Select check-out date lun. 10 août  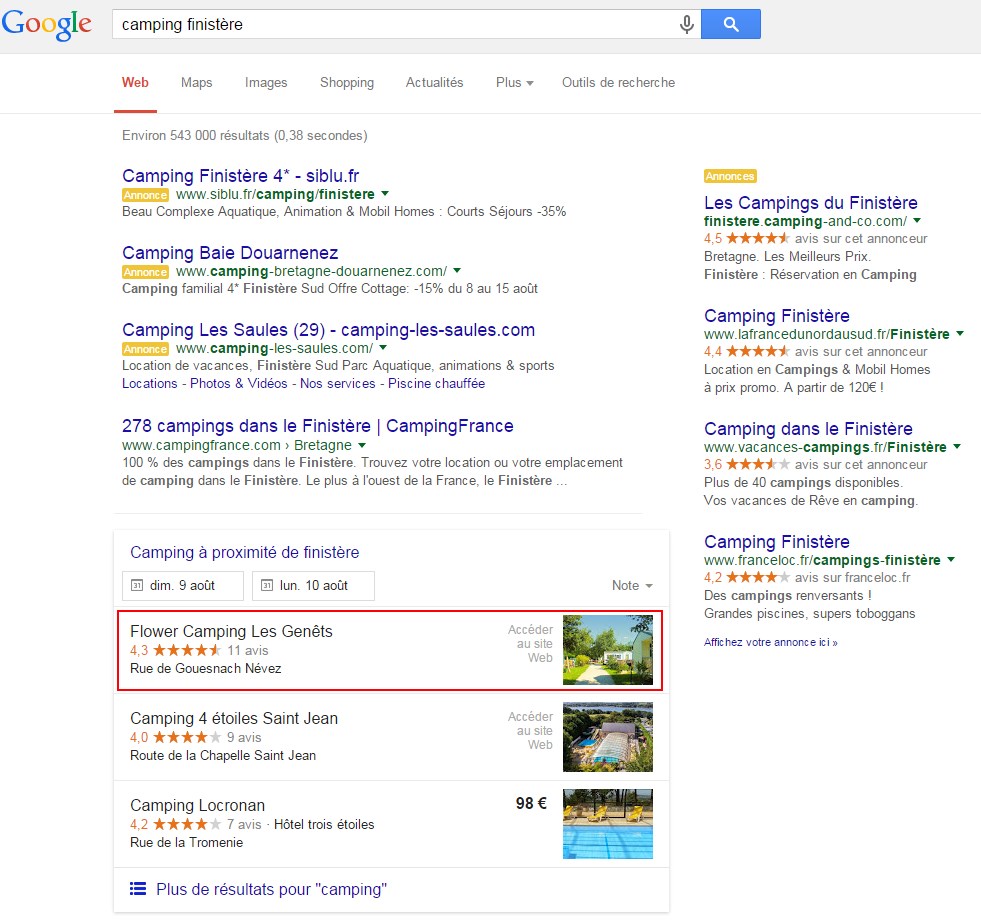tap(313, 585)
